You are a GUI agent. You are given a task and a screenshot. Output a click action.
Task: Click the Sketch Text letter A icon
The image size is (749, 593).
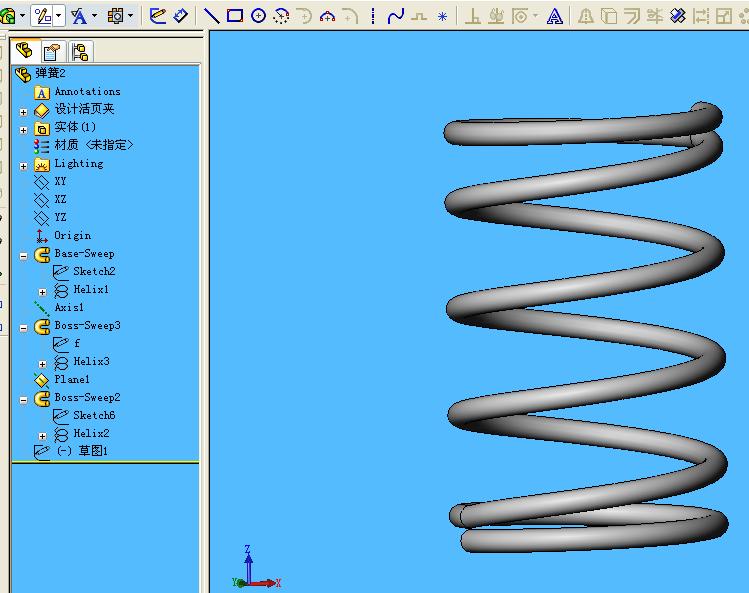pos(554,16)
